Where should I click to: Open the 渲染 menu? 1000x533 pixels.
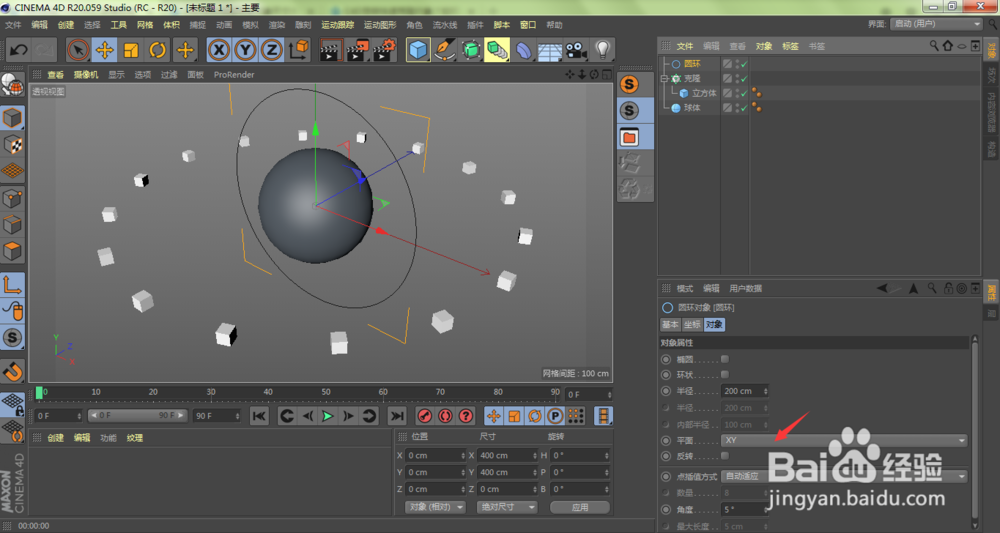pos(277,25)
